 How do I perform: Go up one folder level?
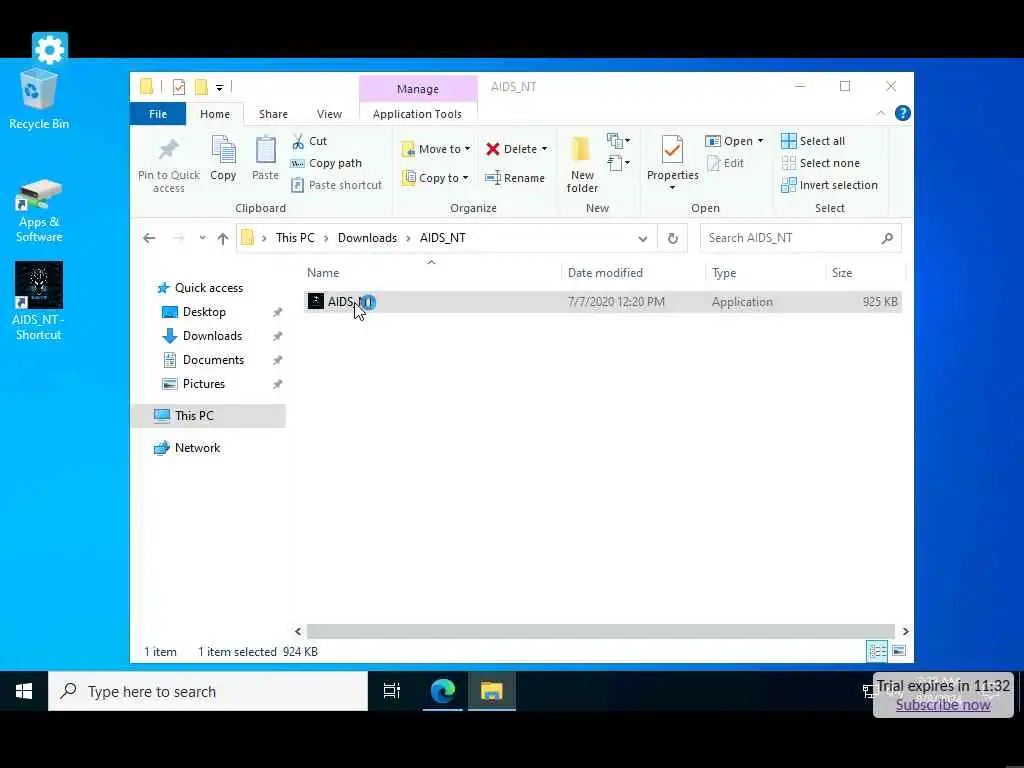pyautogui.click(x=223, y=238)
